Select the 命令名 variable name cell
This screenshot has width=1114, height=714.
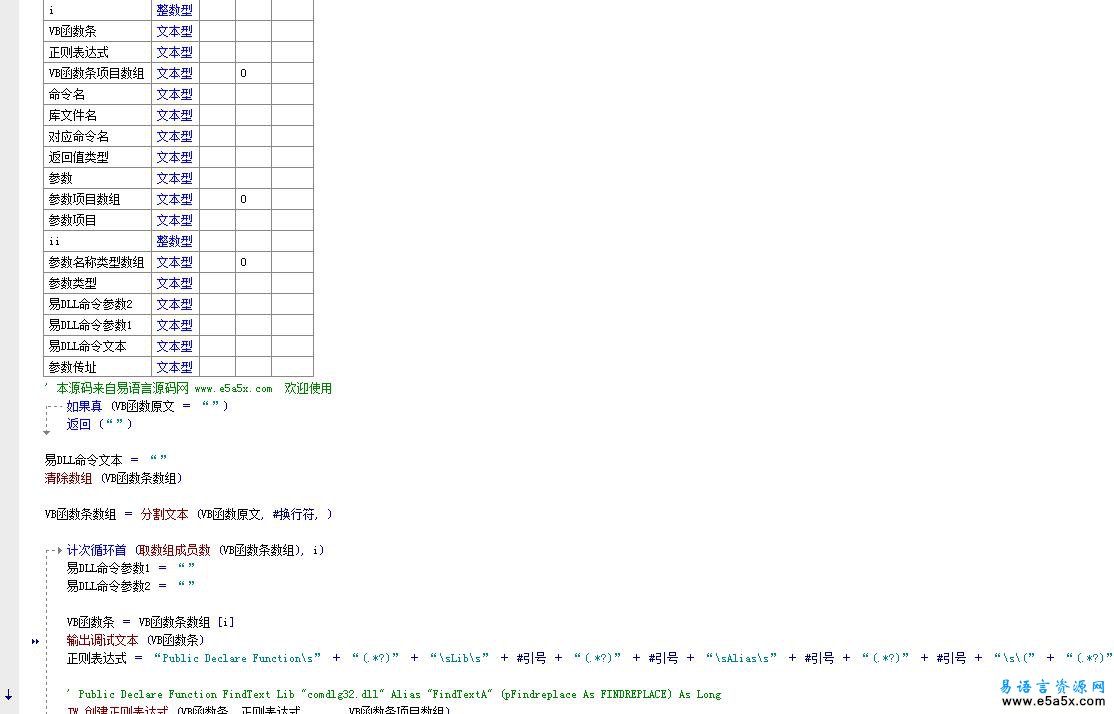point(97,94)
